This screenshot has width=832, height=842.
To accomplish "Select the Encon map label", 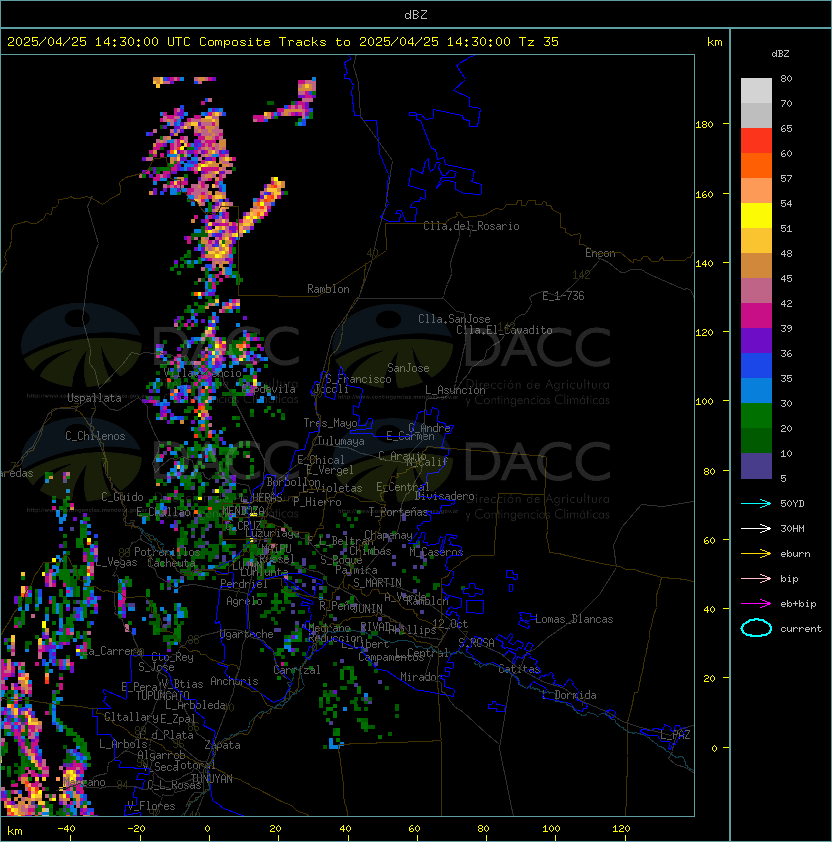I will click(x=600, y=253).
